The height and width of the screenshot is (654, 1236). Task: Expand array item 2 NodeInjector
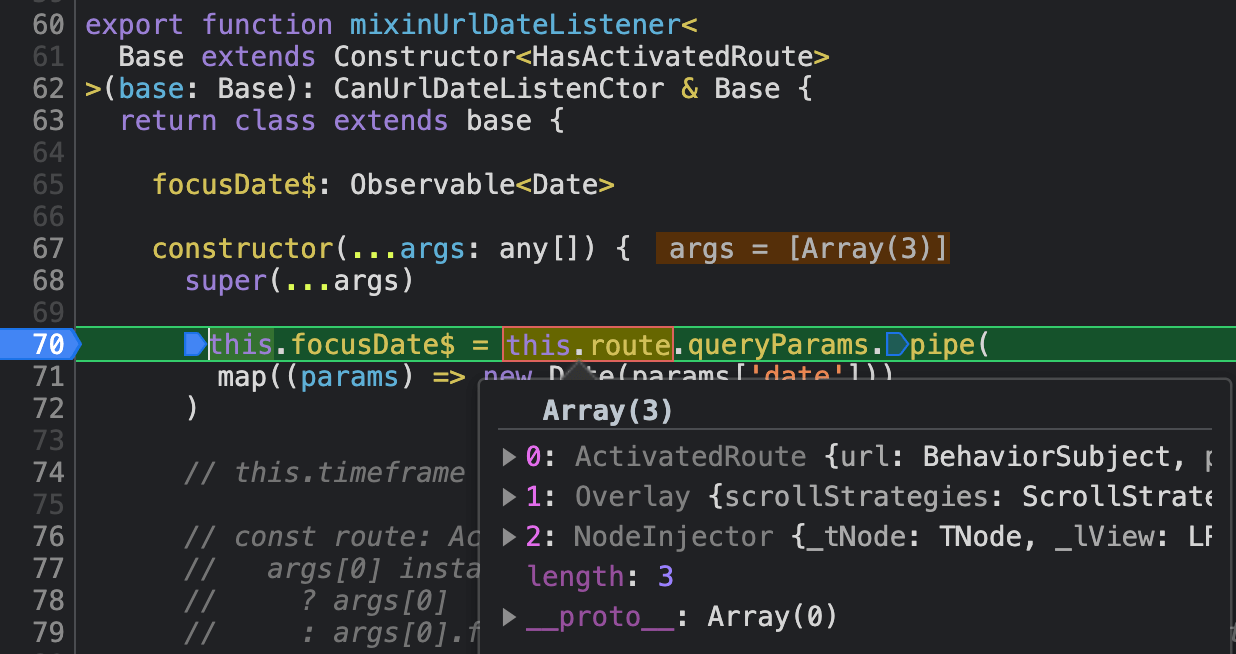(509, 536)
